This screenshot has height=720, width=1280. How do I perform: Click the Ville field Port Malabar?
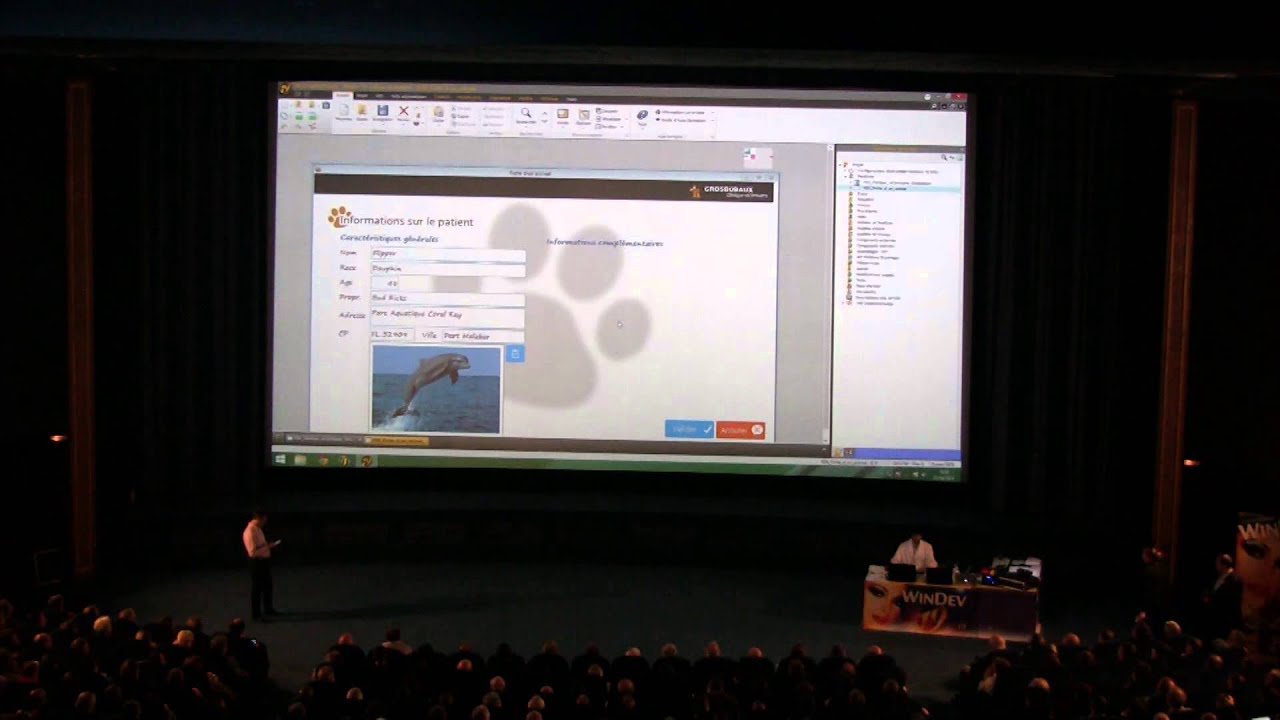click(x=483, y=335)
